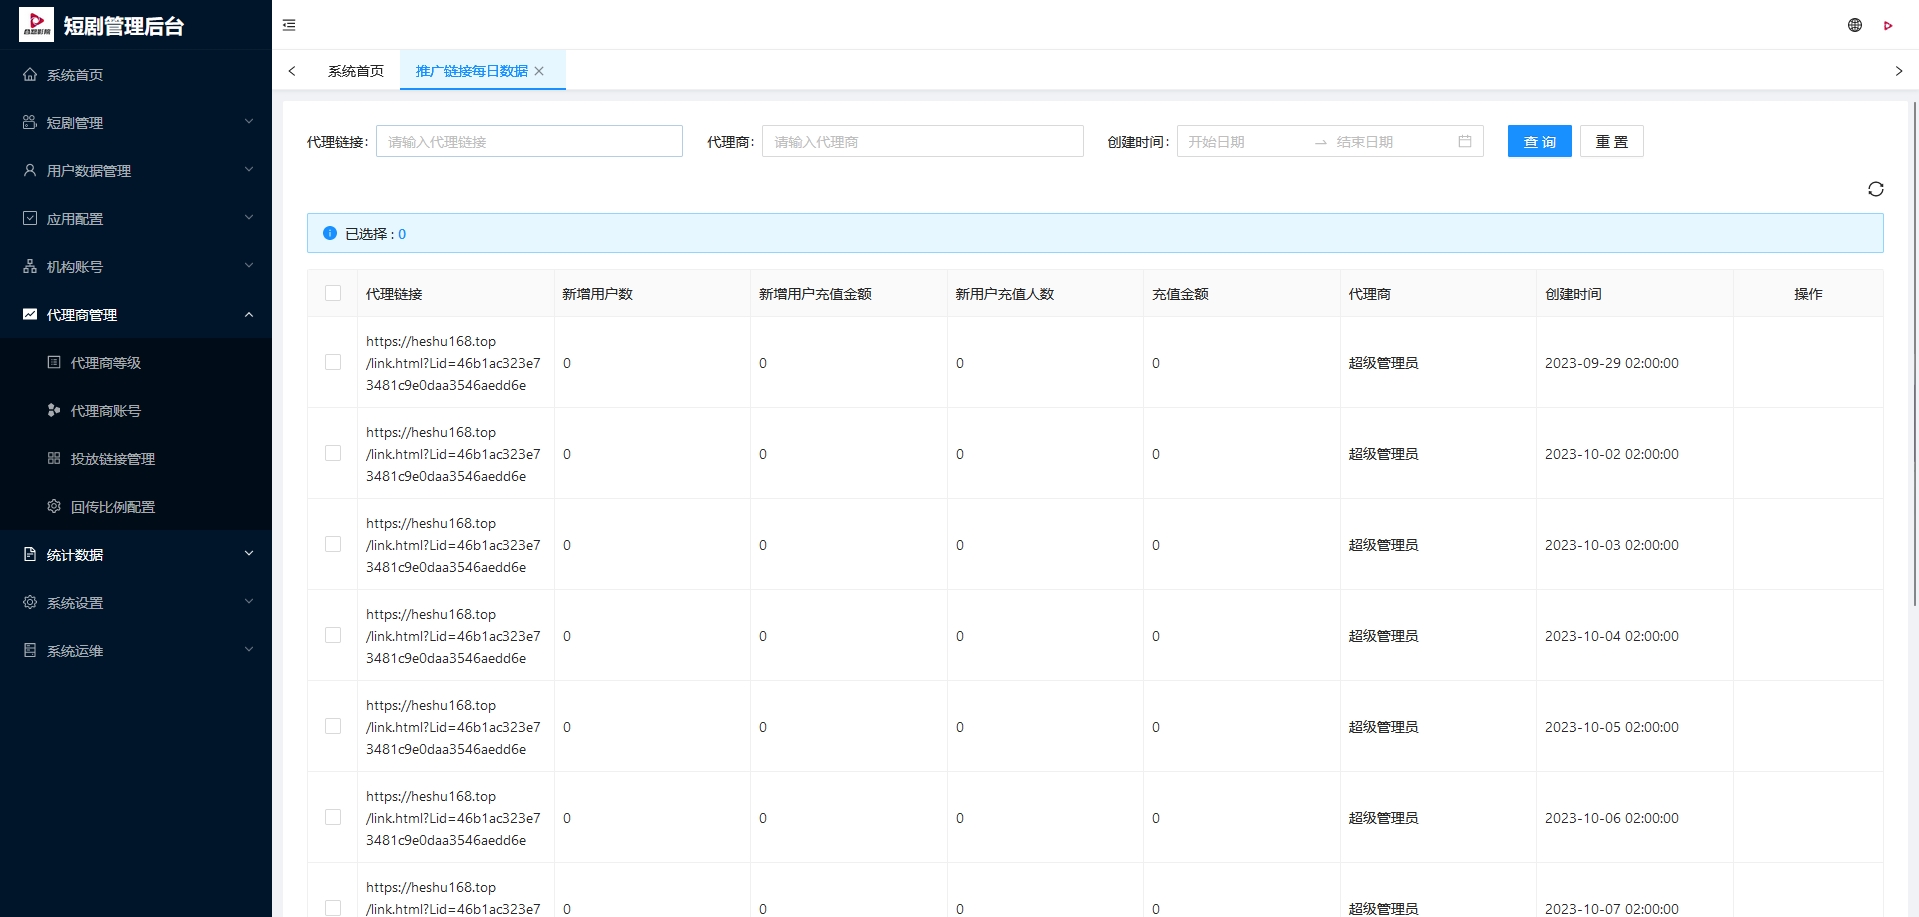Open 代理商等级 submenu item

(136, 362)
